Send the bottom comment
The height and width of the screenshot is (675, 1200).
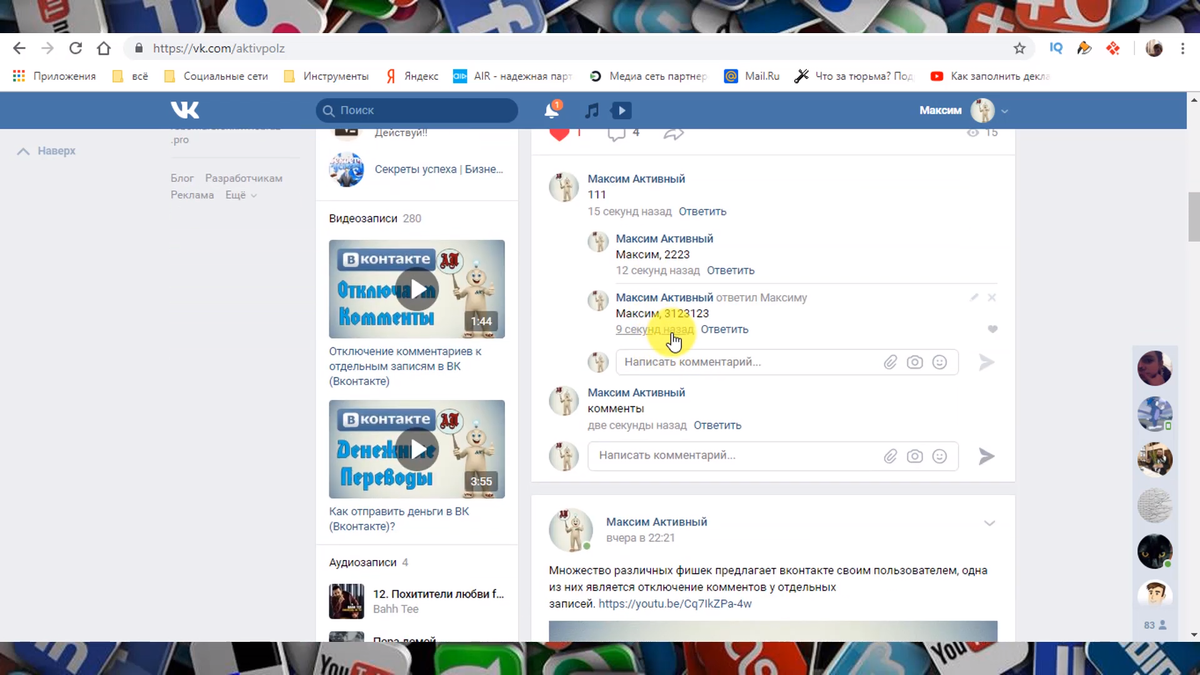987,456
